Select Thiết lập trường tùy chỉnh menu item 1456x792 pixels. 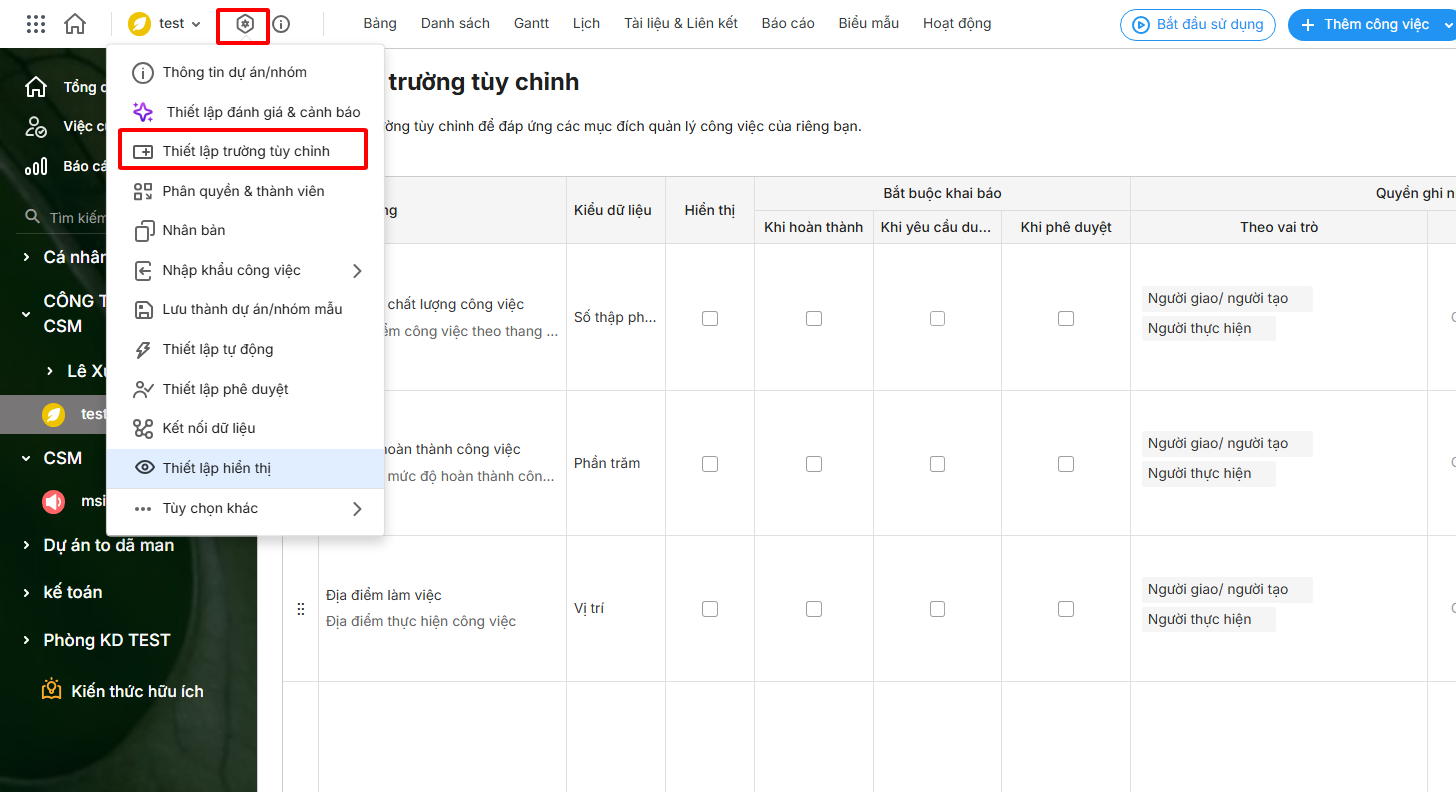point(245,151)
